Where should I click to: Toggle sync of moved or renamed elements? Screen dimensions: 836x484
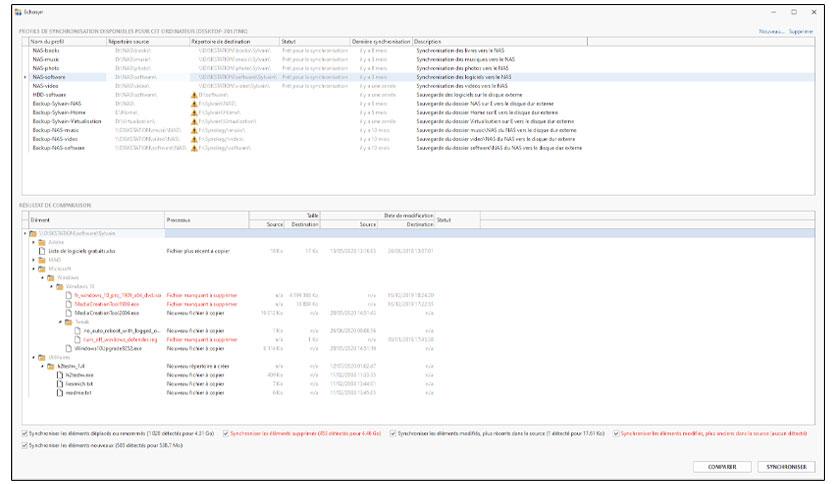25,433
